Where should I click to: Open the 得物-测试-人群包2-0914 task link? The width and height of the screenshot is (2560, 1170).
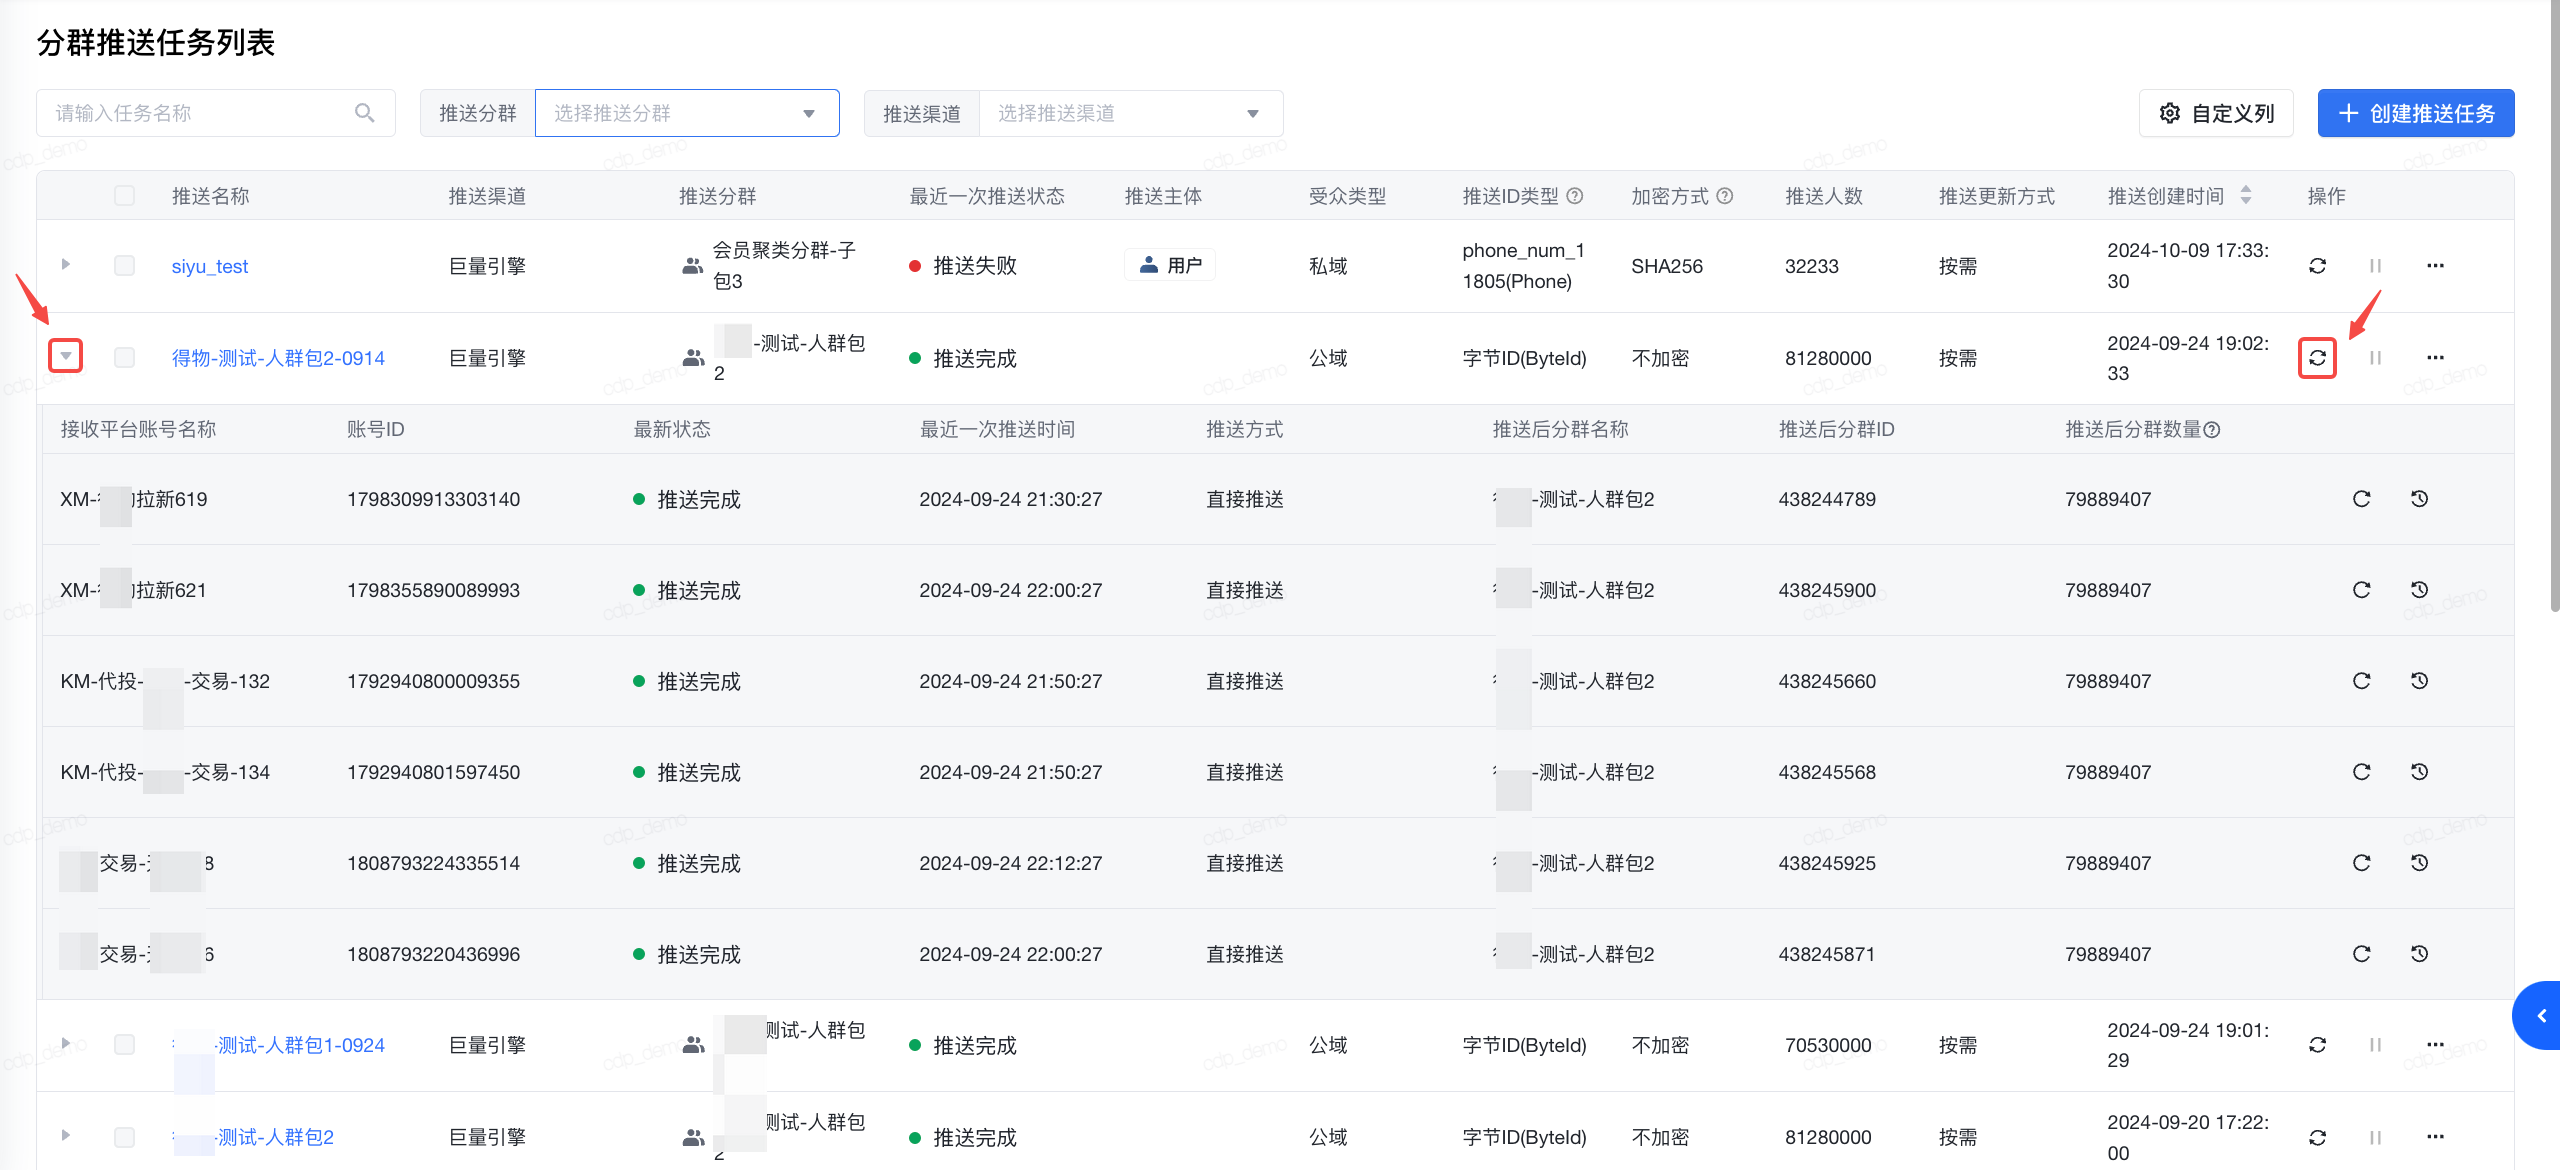pyautogui.click(x=278, y=358)
